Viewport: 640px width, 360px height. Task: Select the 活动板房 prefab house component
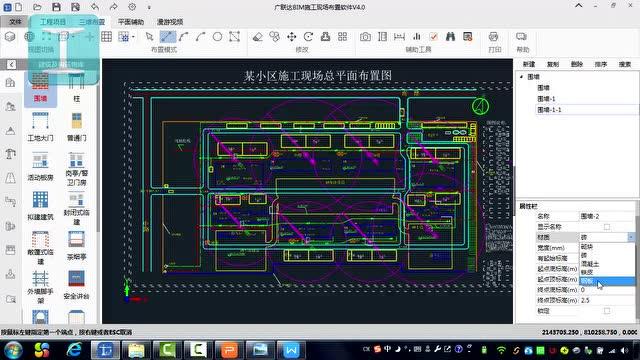click(40, 167)
